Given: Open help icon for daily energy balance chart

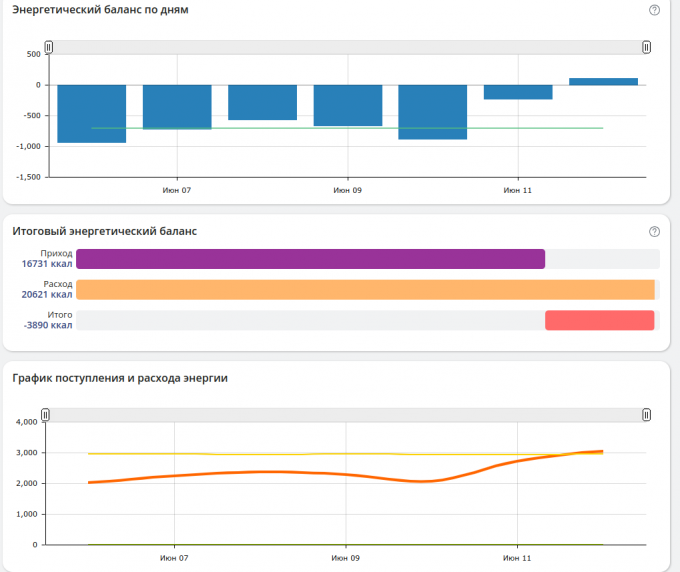Looking at the screenshot, I should click(654, 10).
